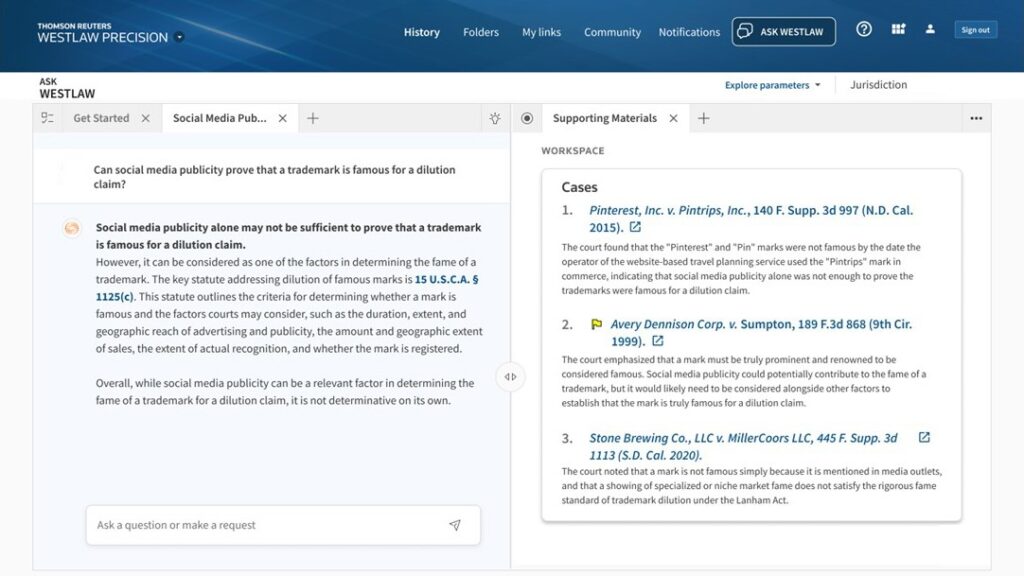Open the Explore parameters dropdown
Image resolution: width=1024 pixels, height=576 pixels.
click(769, 85)
